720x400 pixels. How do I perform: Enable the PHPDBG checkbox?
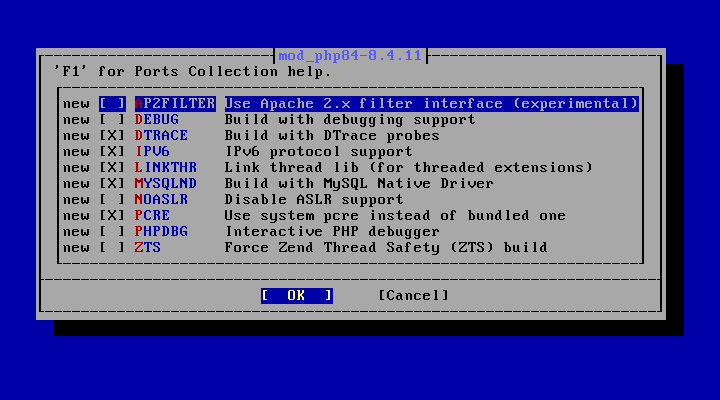pos(112,232)
